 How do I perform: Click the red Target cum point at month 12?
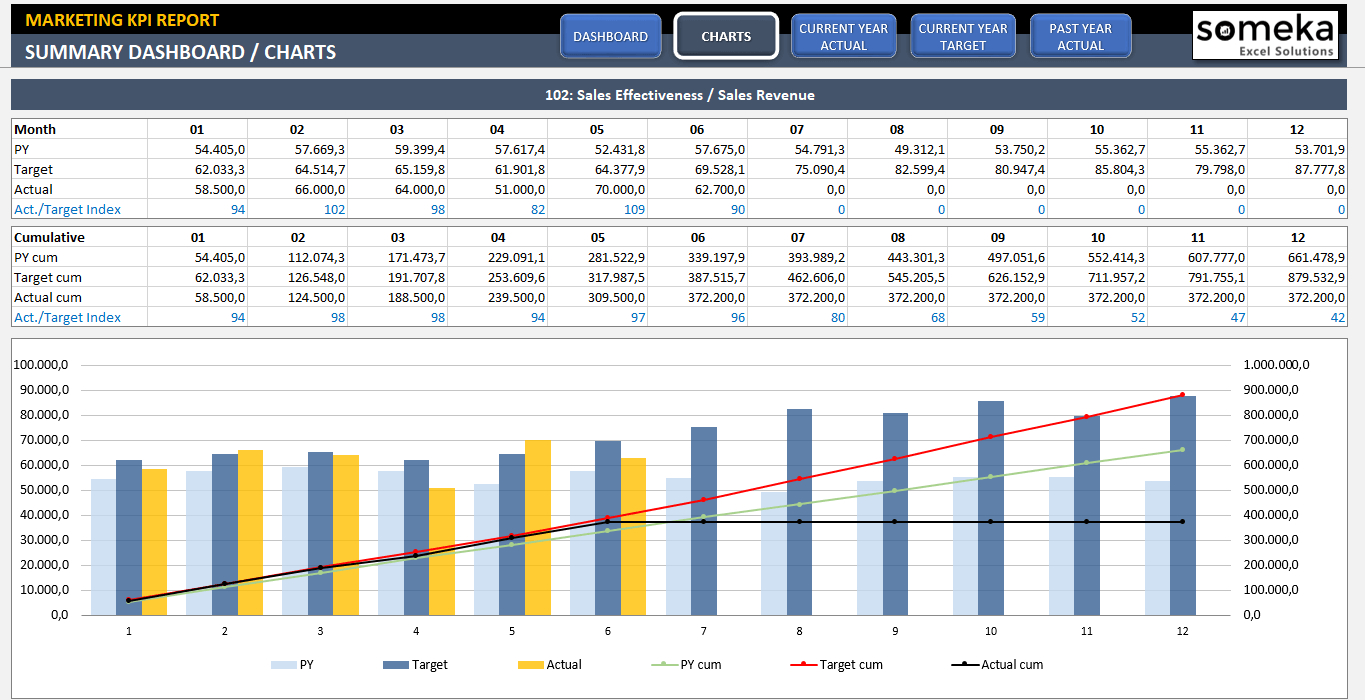click(1182, 395)
